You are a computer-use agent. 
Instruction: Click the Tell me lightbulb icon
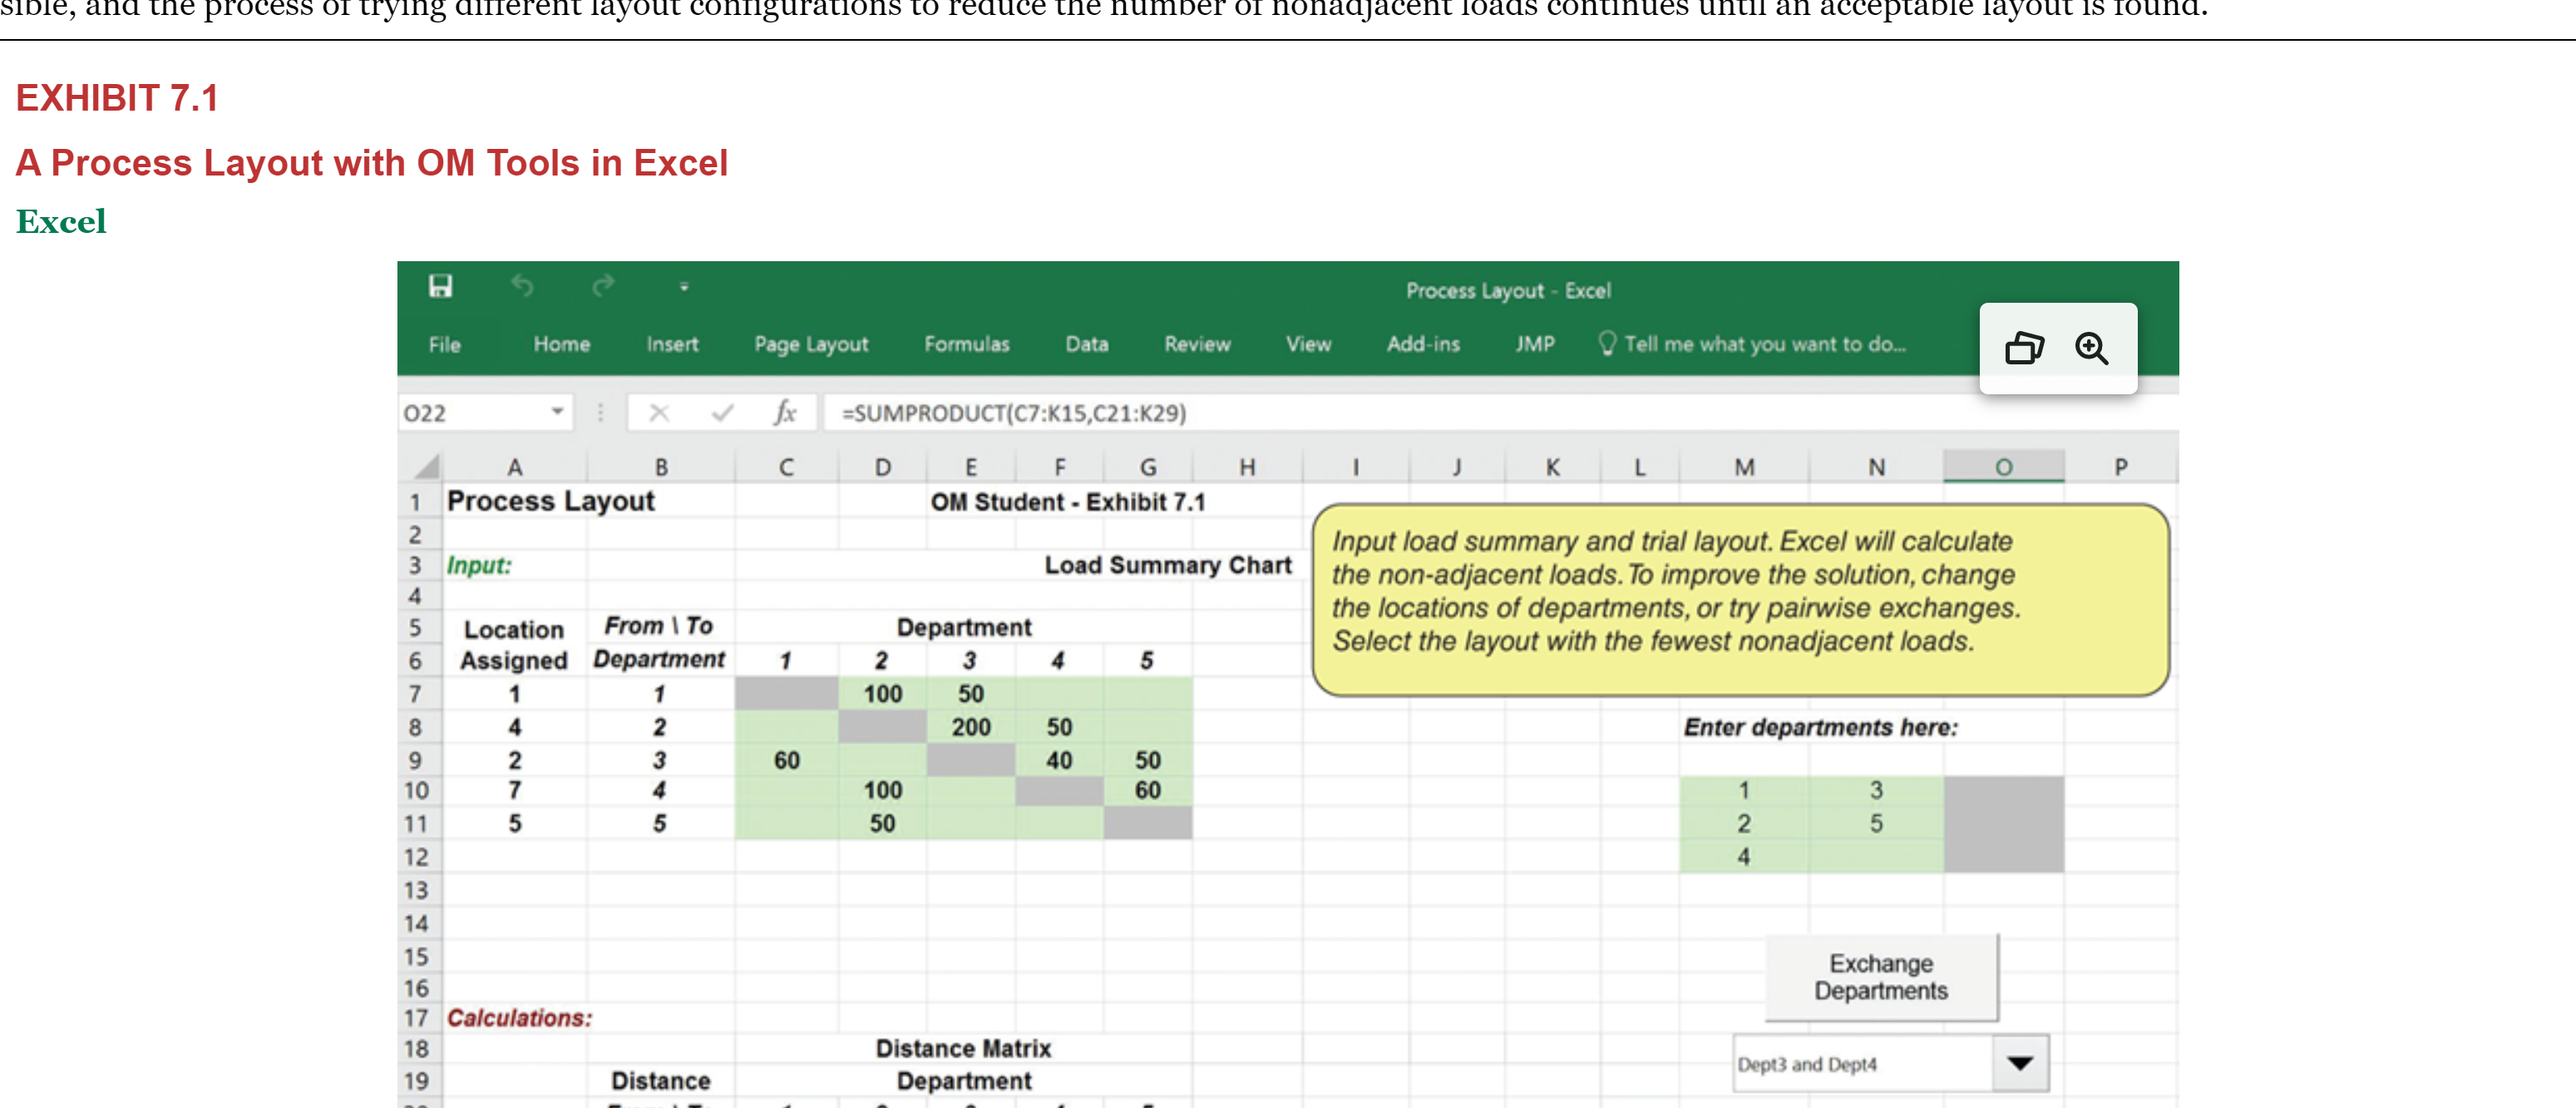(1609, 344)
